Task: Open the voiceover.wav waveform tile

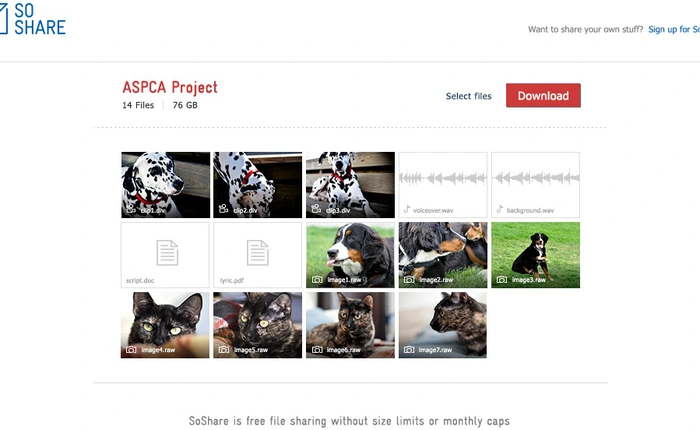Action: point(443,185)
